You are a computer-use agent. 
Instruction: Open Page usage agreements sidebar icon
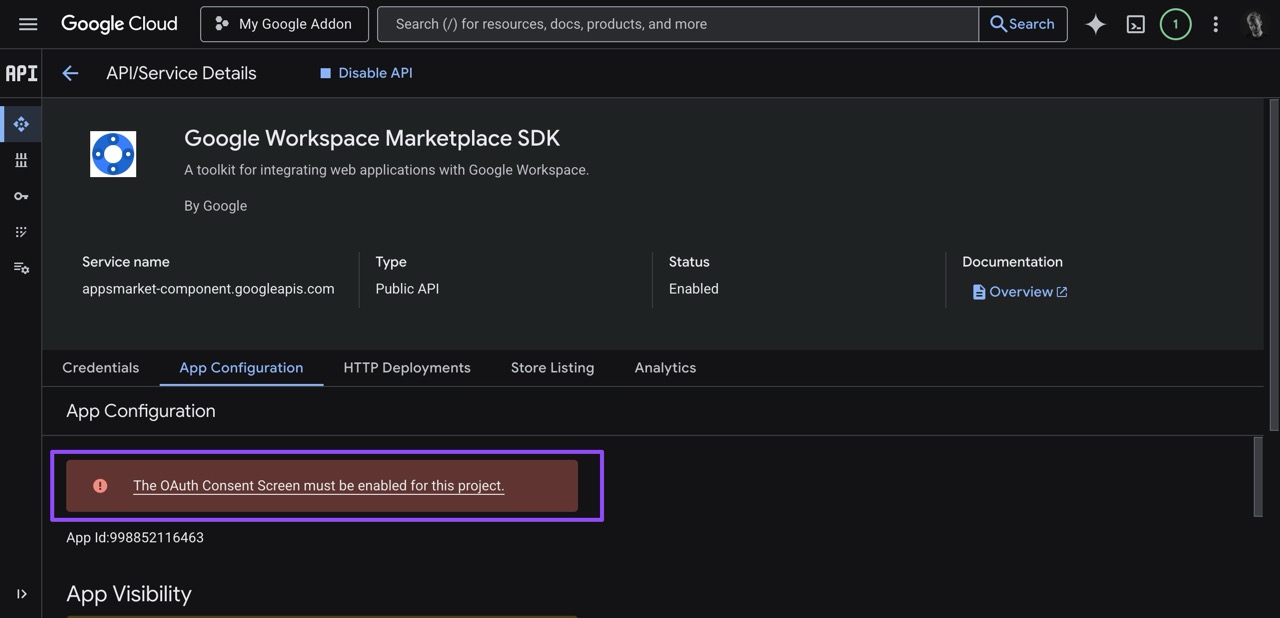pyautogui.click(x=21, y=268)
